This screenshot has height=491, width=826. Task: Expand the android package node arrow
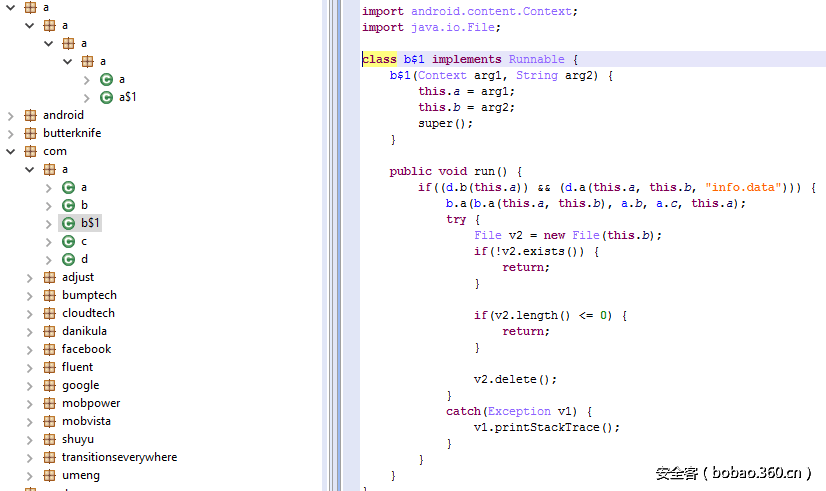(12, 115)
